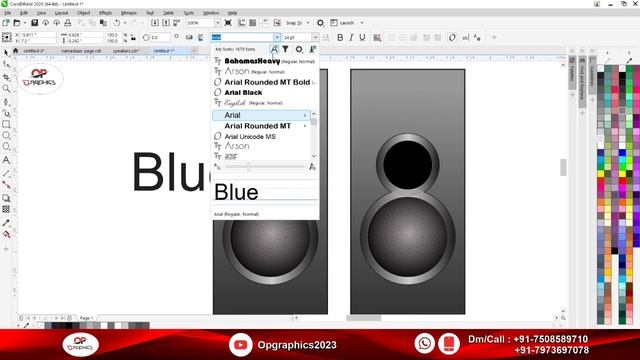Click the Home welcome screen icon
Screen dimensions: 640x360
pos(16,51)
